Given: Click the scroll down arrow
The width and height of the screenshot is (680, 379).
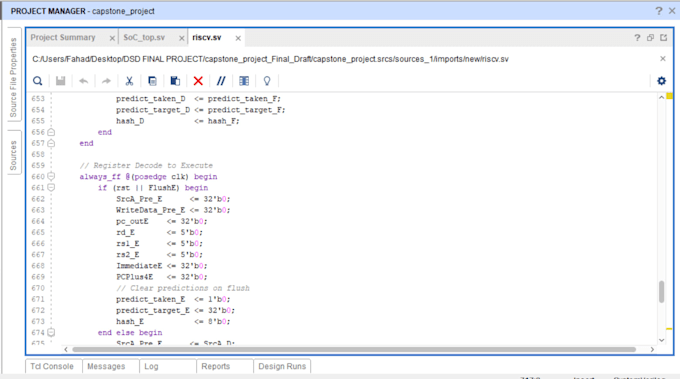Looking at the screenshot, I should tap(661, 340).
